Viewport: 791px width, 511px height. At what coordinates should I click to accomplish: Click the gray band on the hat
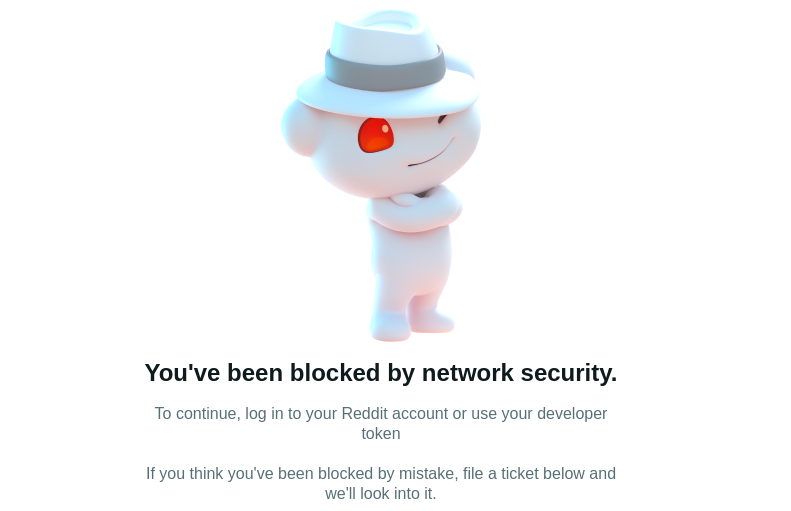(x=385, y=70)
